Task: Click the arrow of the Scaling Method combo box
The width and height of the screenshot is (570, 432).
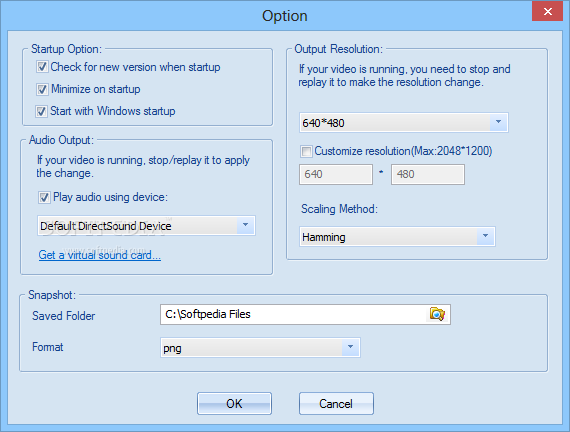Action: click(x=485, y=236)
